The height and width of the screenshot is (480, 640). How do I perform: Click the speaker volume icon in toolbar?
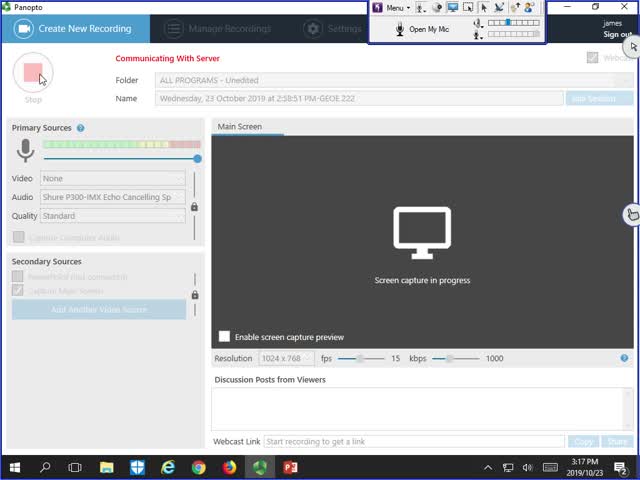click(478, 23)
